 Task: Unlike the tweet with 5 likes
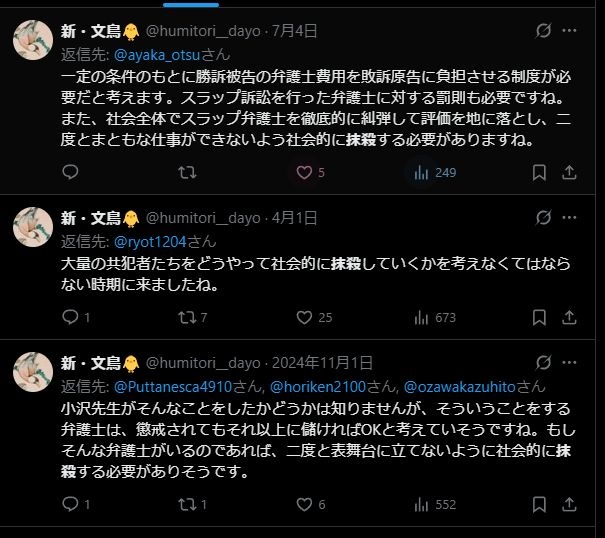[x=303, y=172]
